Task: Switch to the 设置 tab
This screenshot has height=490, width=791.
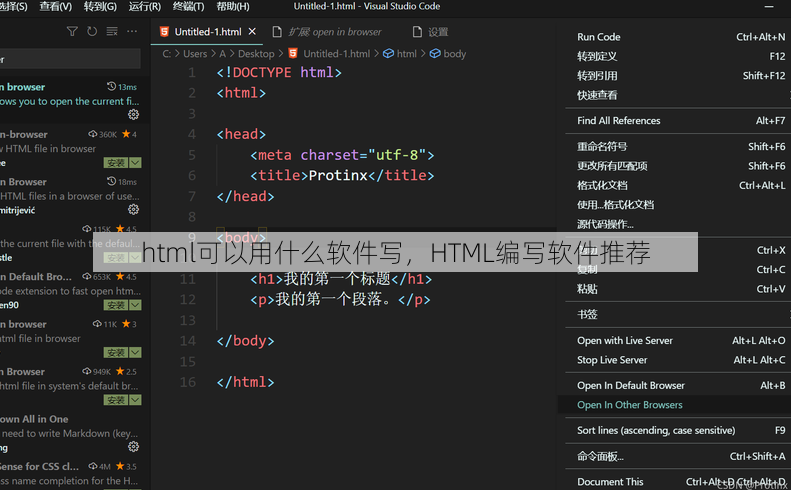Action: pos(430,32)
